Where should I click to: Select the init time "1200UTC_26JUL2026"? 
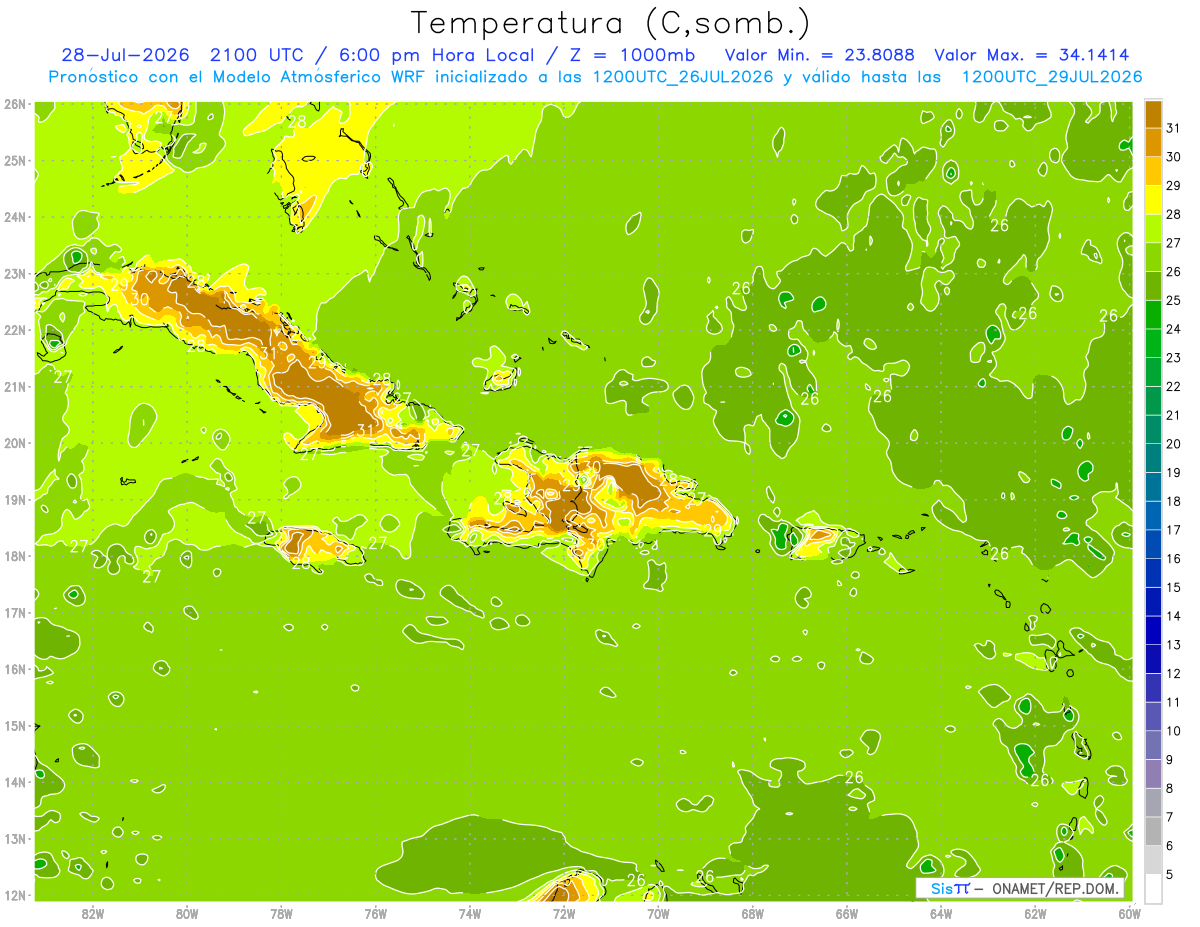[683, 76]
